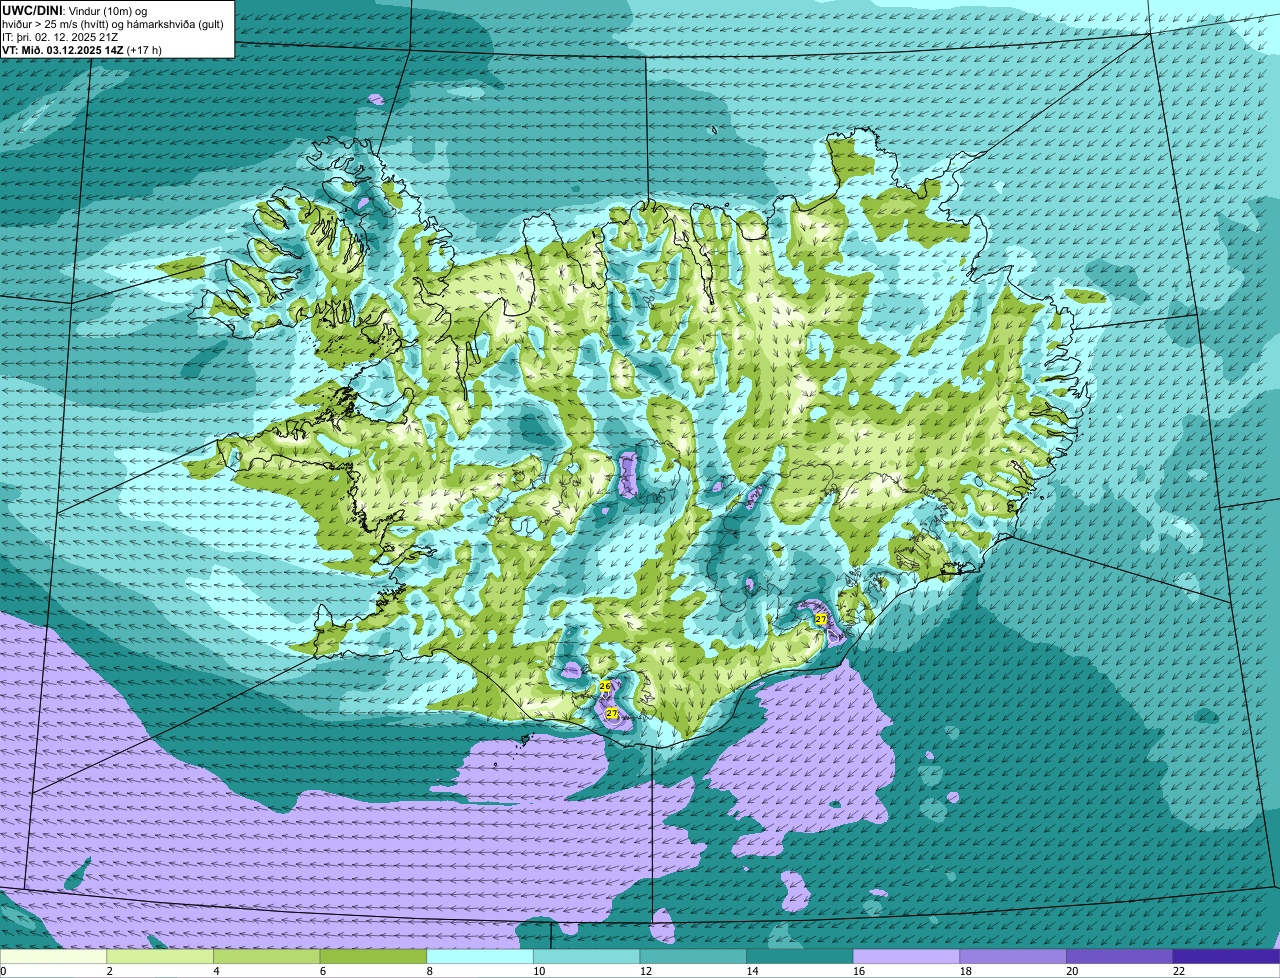Click the 18–20 m/s purple legend swatch
The width and height of the screenshot is (1280, 978).
pyautogui.click(x=1013, y=956)
